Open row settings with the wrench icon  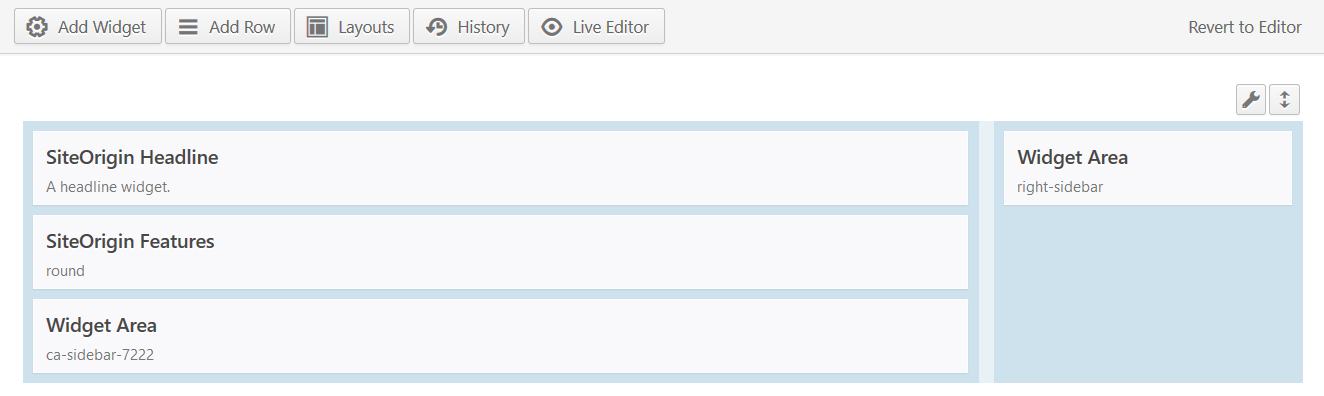coord(1251,100)
